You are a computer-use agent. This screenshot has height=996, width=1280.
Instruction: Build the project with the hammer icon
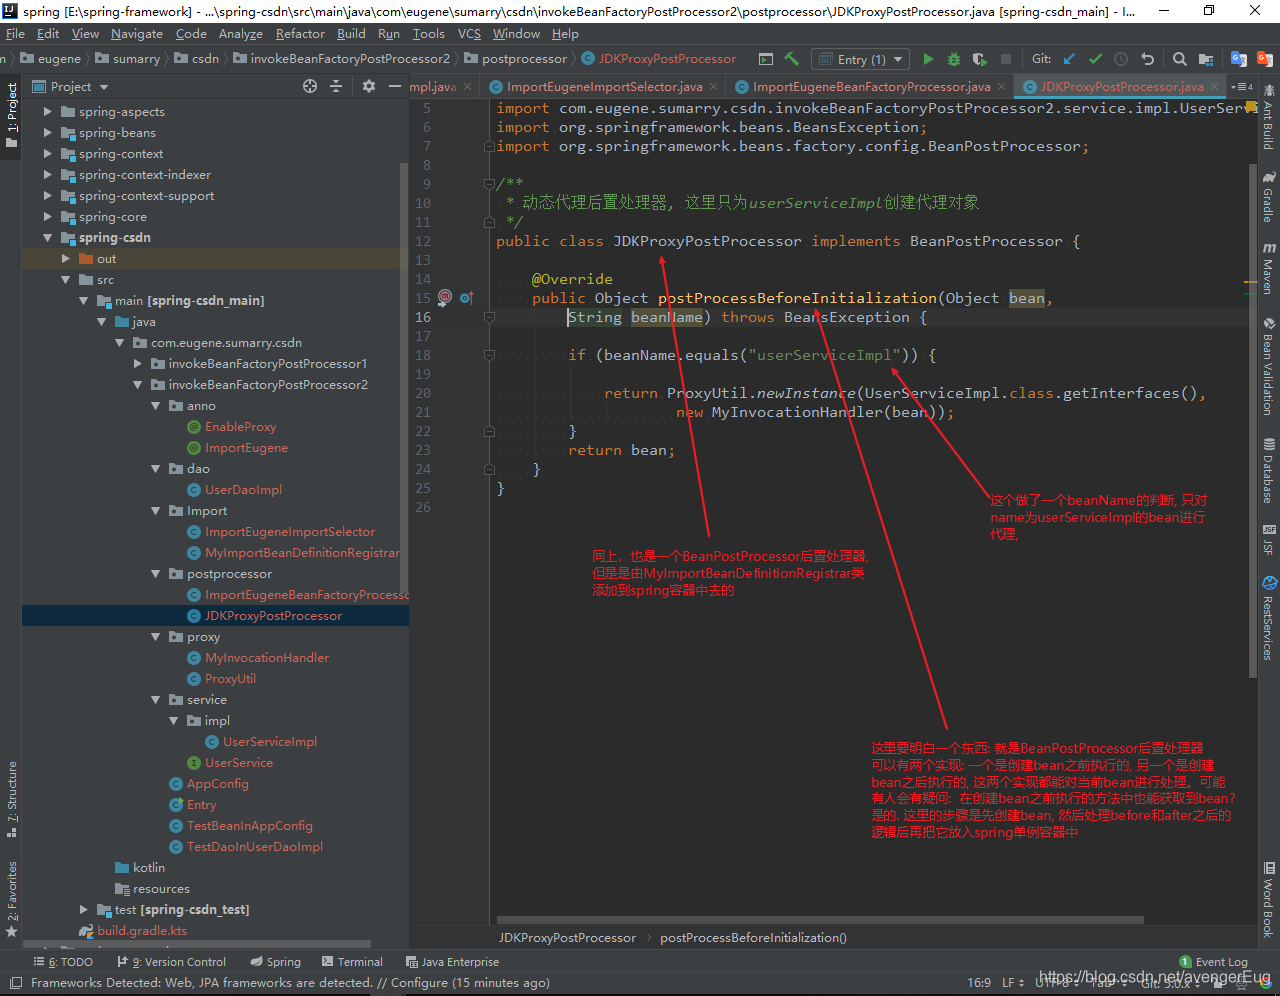click(792, 59)
